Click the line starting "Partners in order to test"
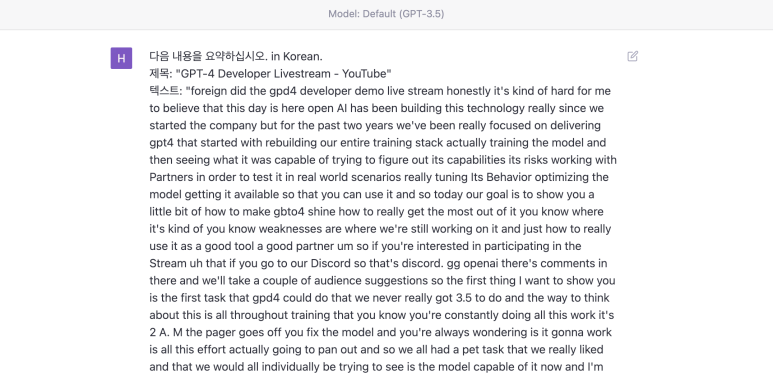This screenshot has width=773, height=375. (x=379, y=177)
